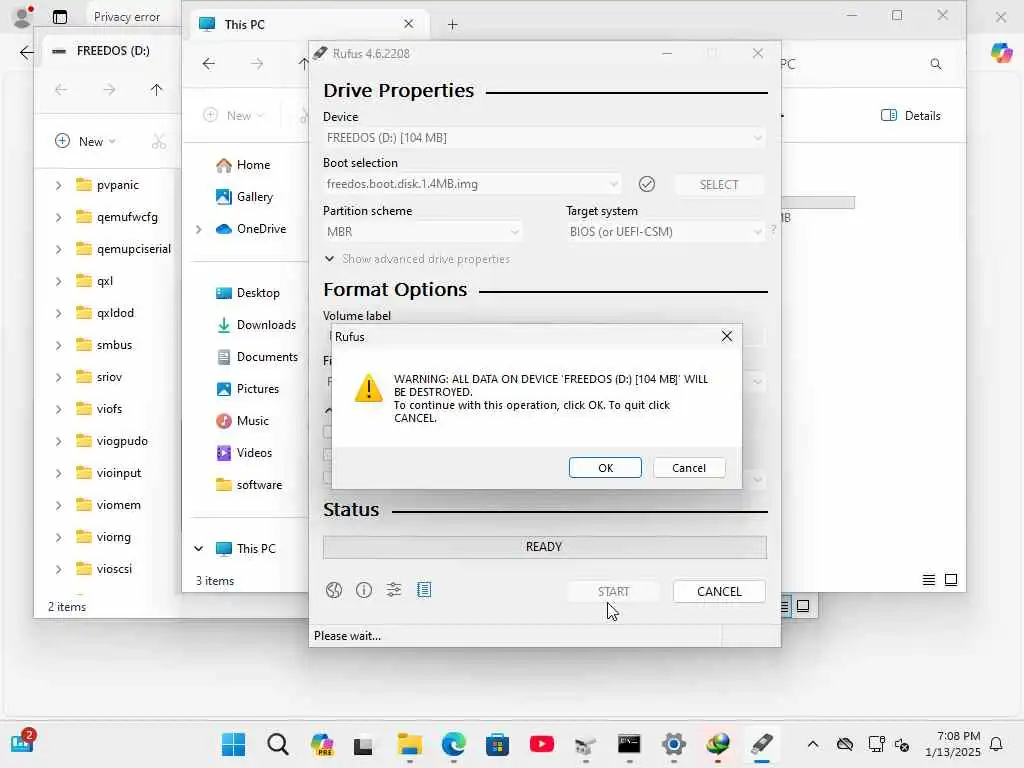Click the SELECT button for boot image
Viewport: 1024px width, 768px height.
[718, 185]
